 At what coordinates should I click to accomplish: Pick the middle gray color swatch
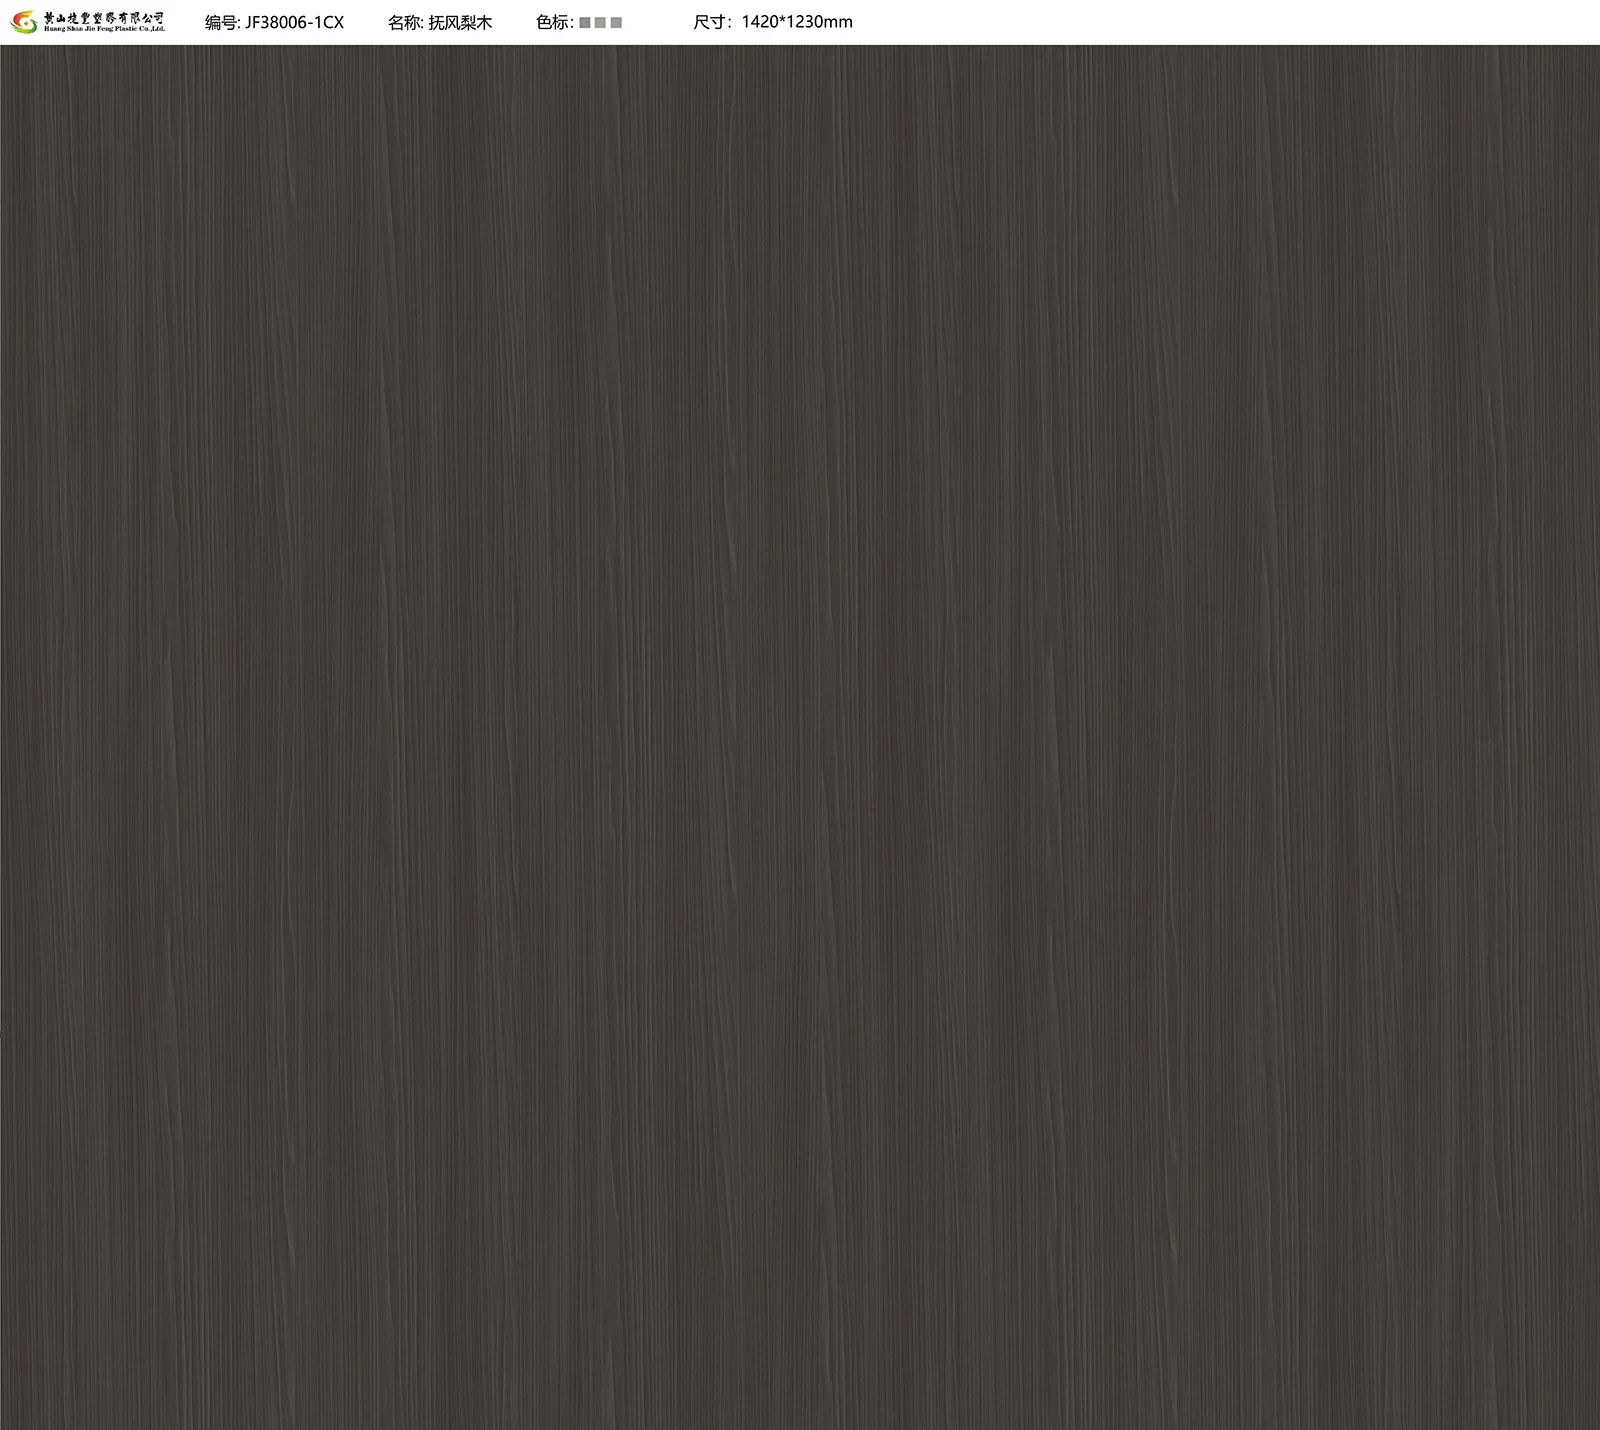click(x=600, y=22)
